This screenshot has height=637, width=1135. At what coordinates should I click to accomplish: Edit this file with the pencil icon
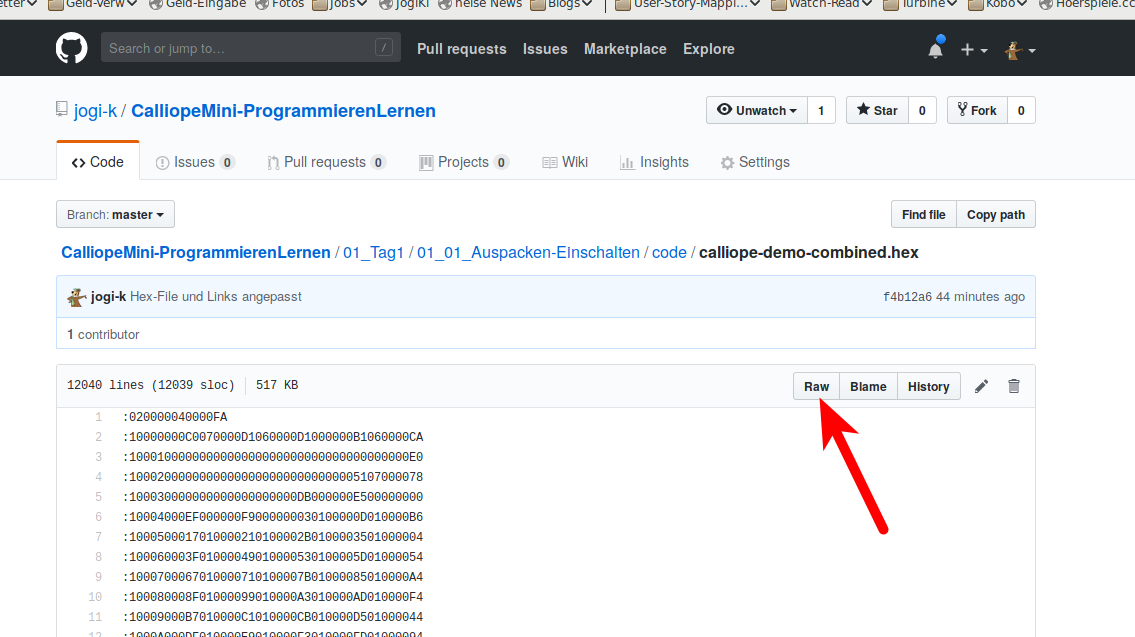point(981,387)
